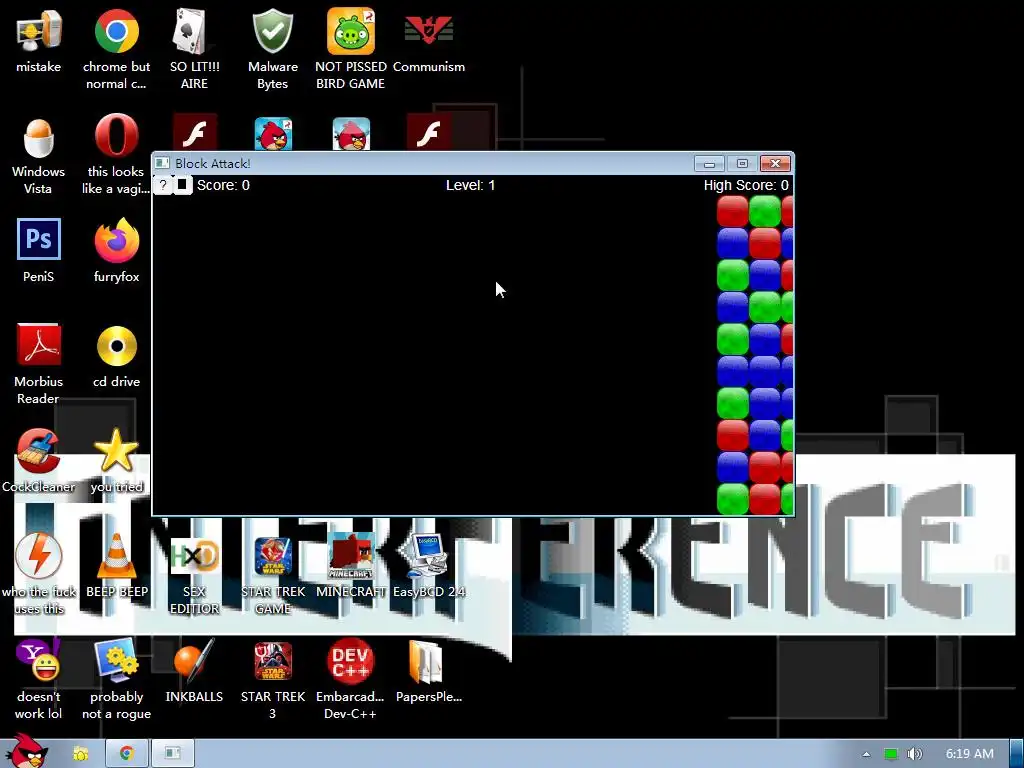Click the Show Desktop strip at taskbar end
This screenshot has width=1024, height=768.
click(1017, 754)
